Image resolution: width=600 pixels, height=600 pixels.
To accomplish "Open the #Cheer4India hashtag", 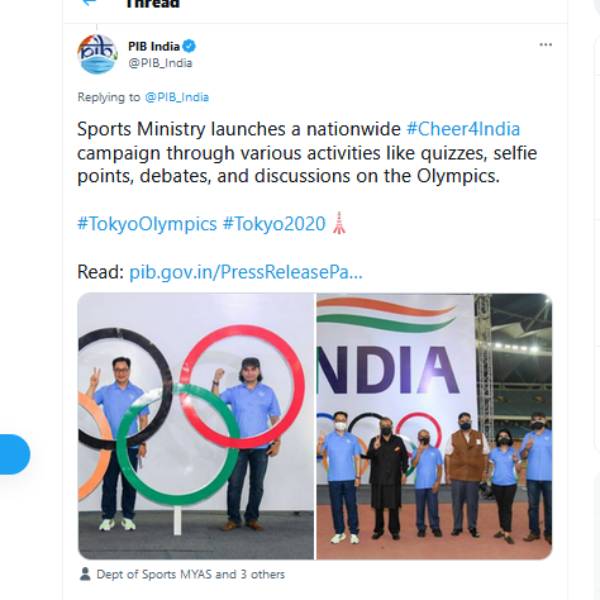I will click(x=463, y=130).
